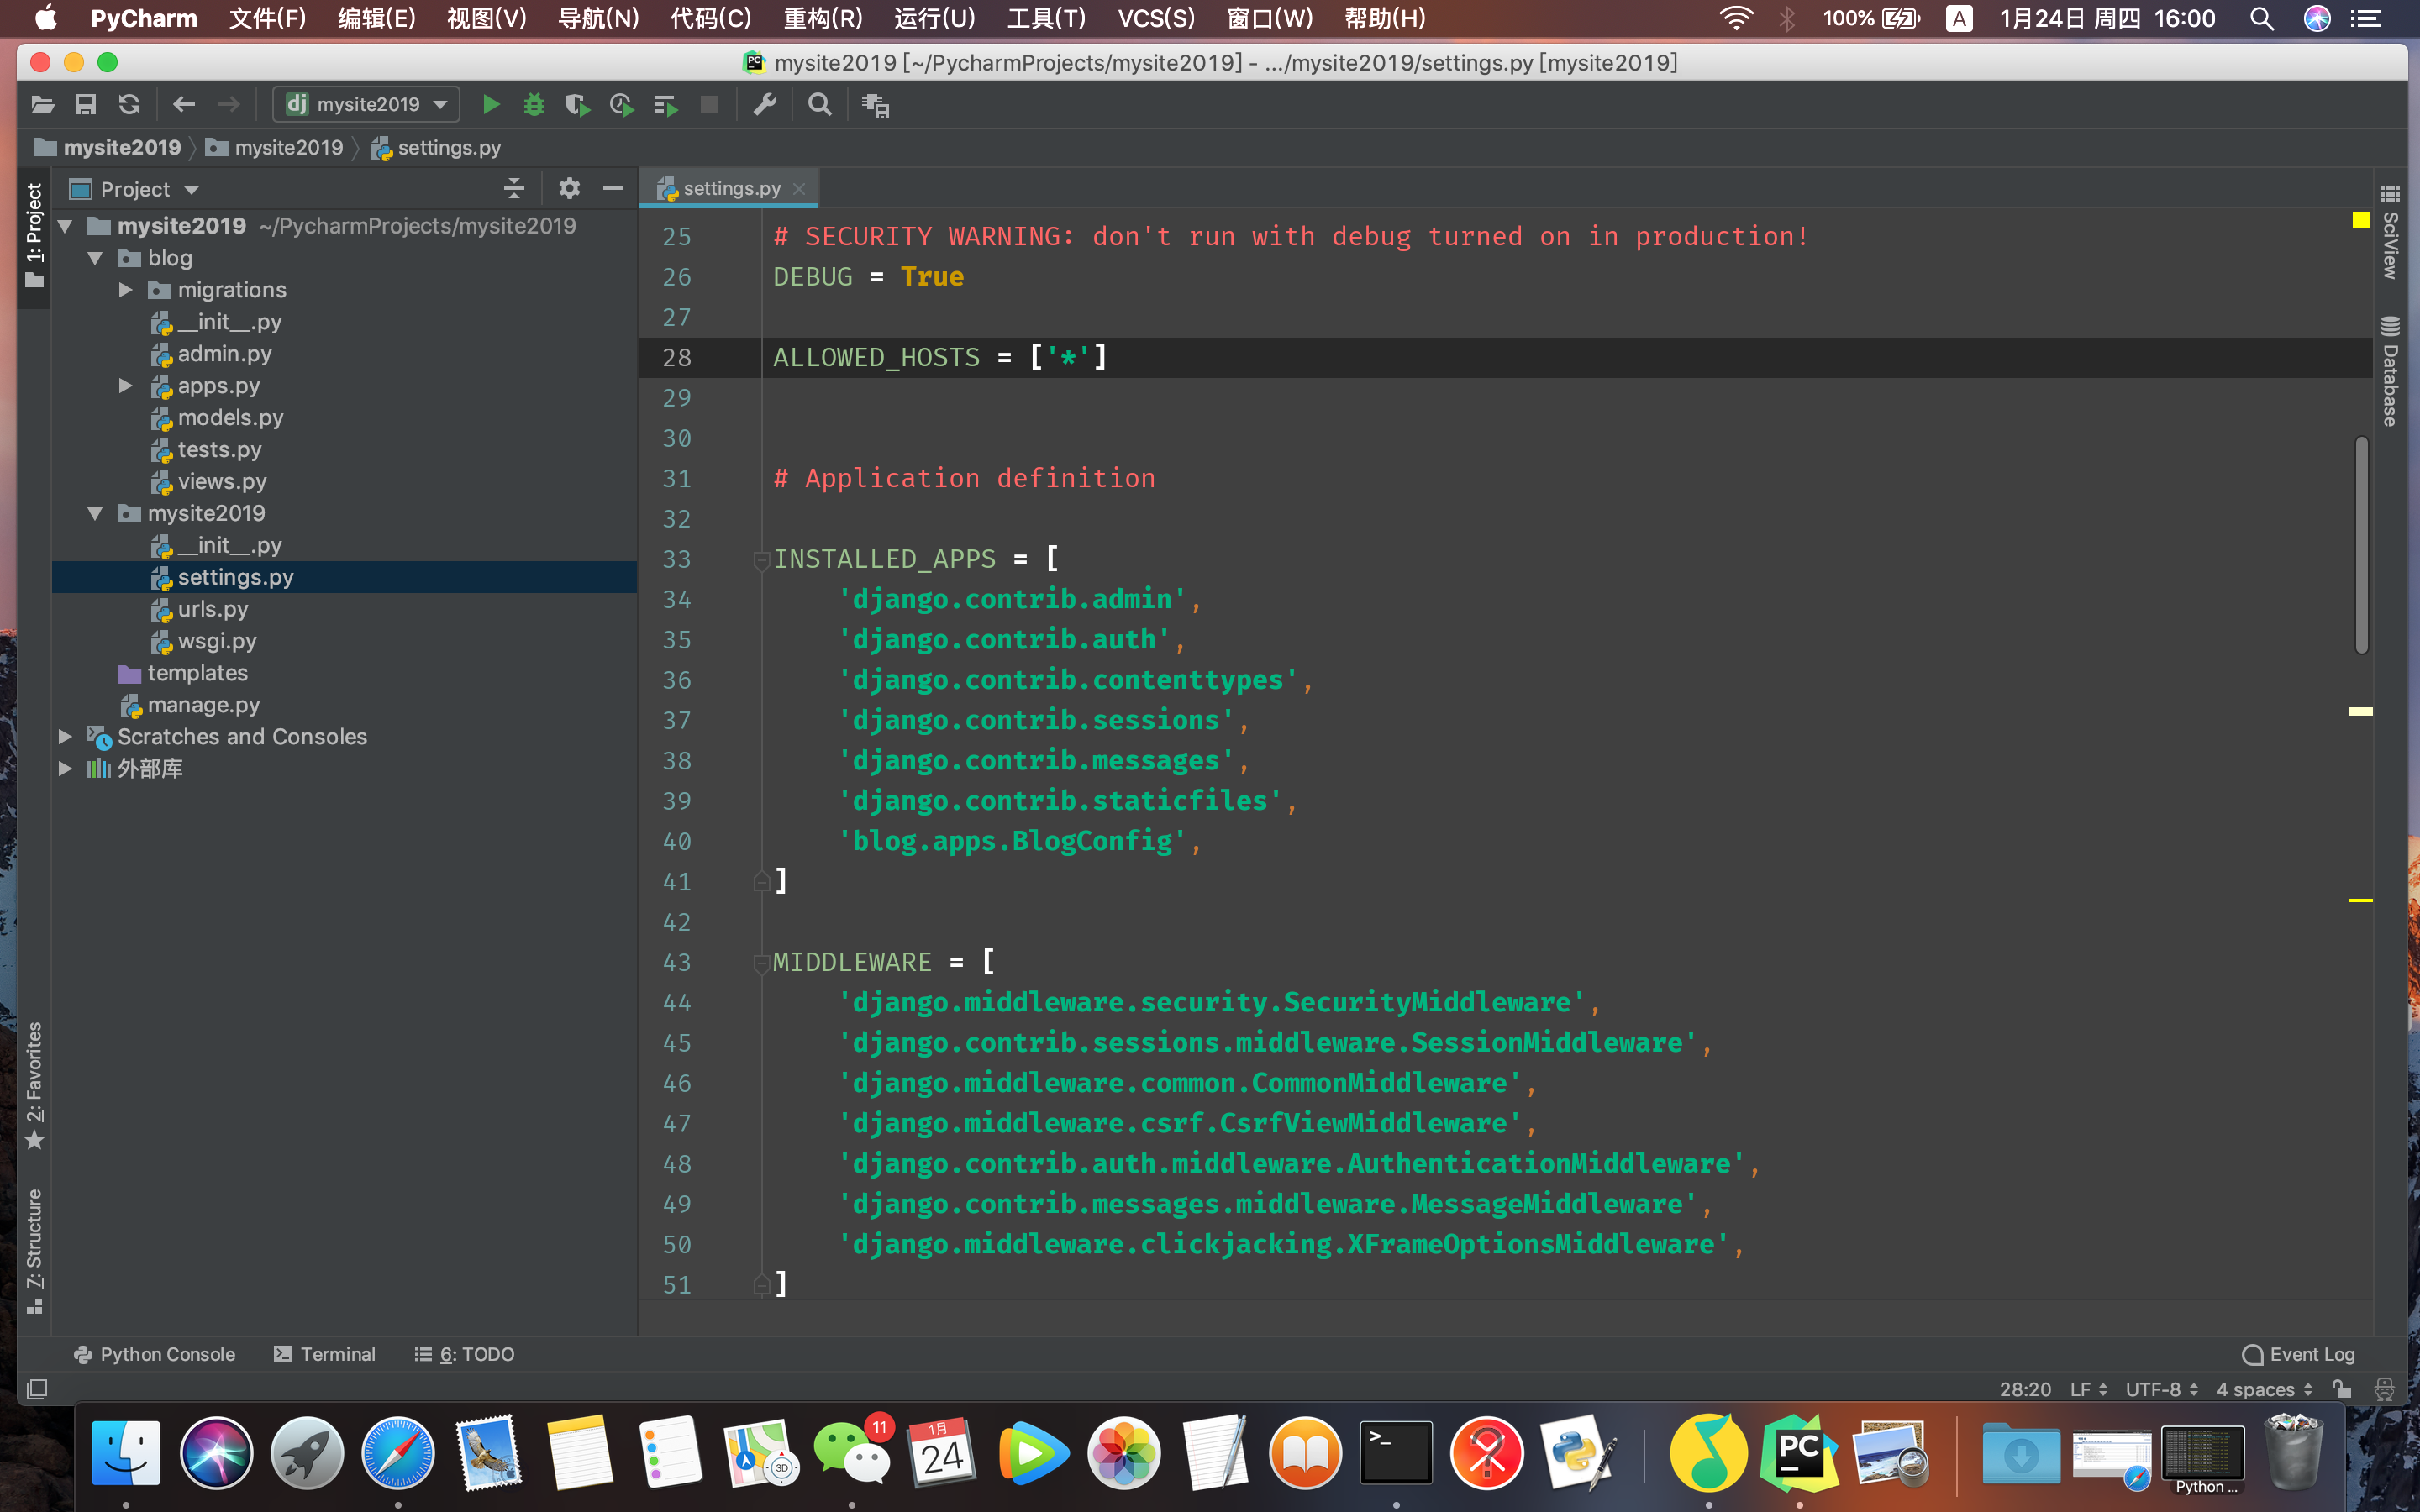Open the 6: TODO tool window
2420x1512 pixels.
click(x=465, y=1354)
